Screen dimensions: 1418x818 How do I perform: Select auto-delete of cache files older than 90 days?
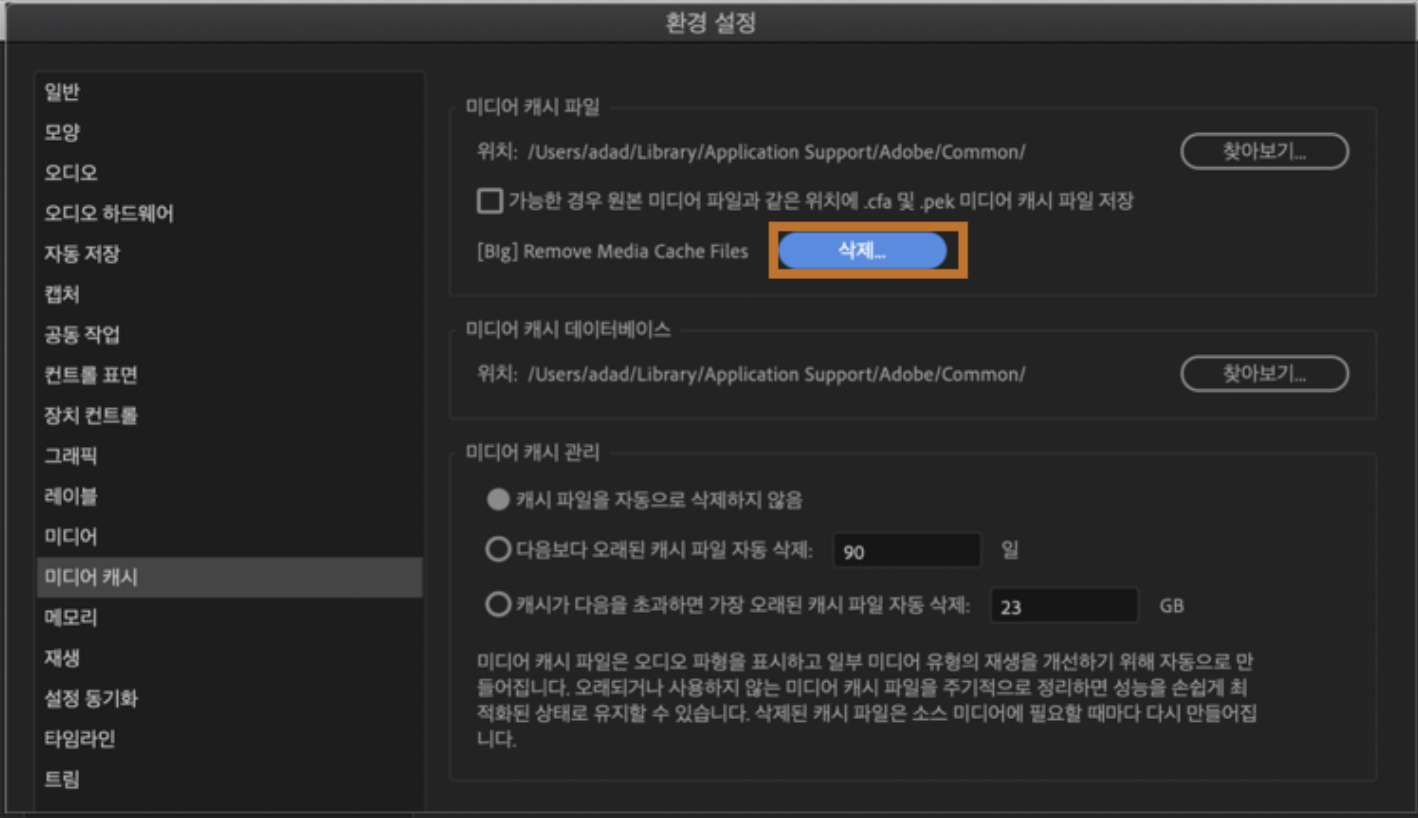tap(498, 548)
